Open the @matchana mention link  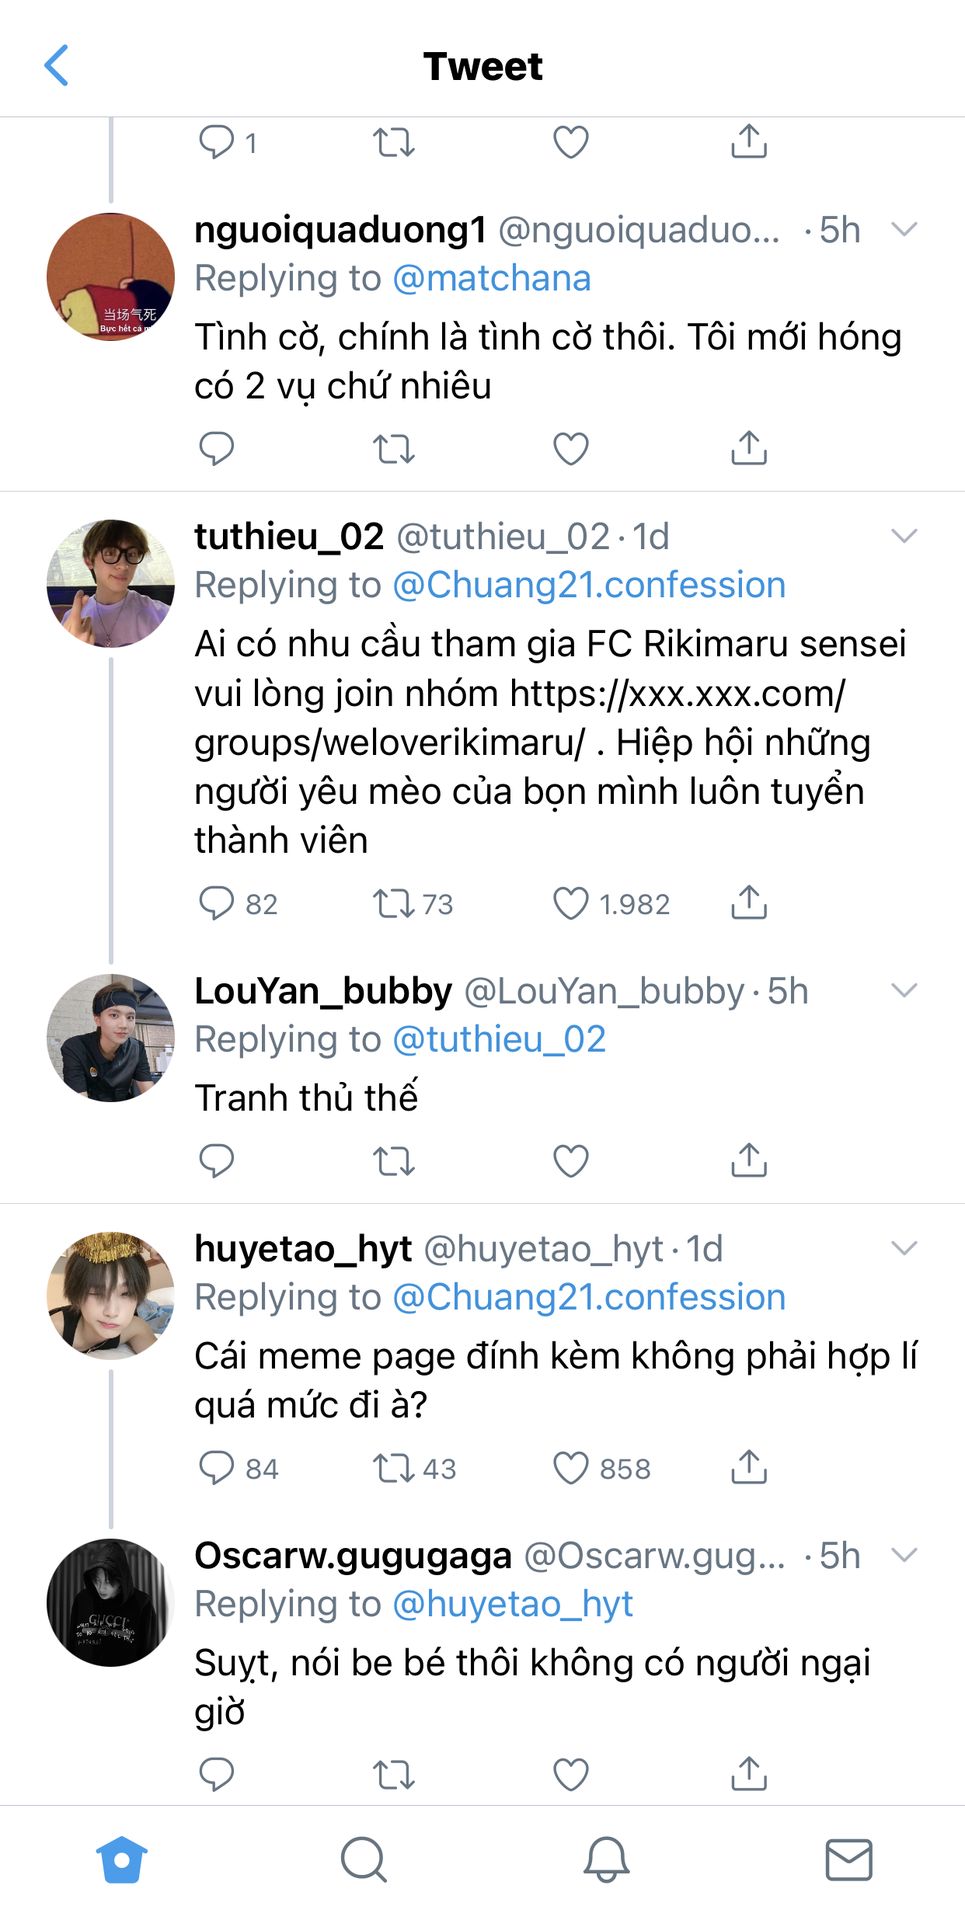[491, 278]
